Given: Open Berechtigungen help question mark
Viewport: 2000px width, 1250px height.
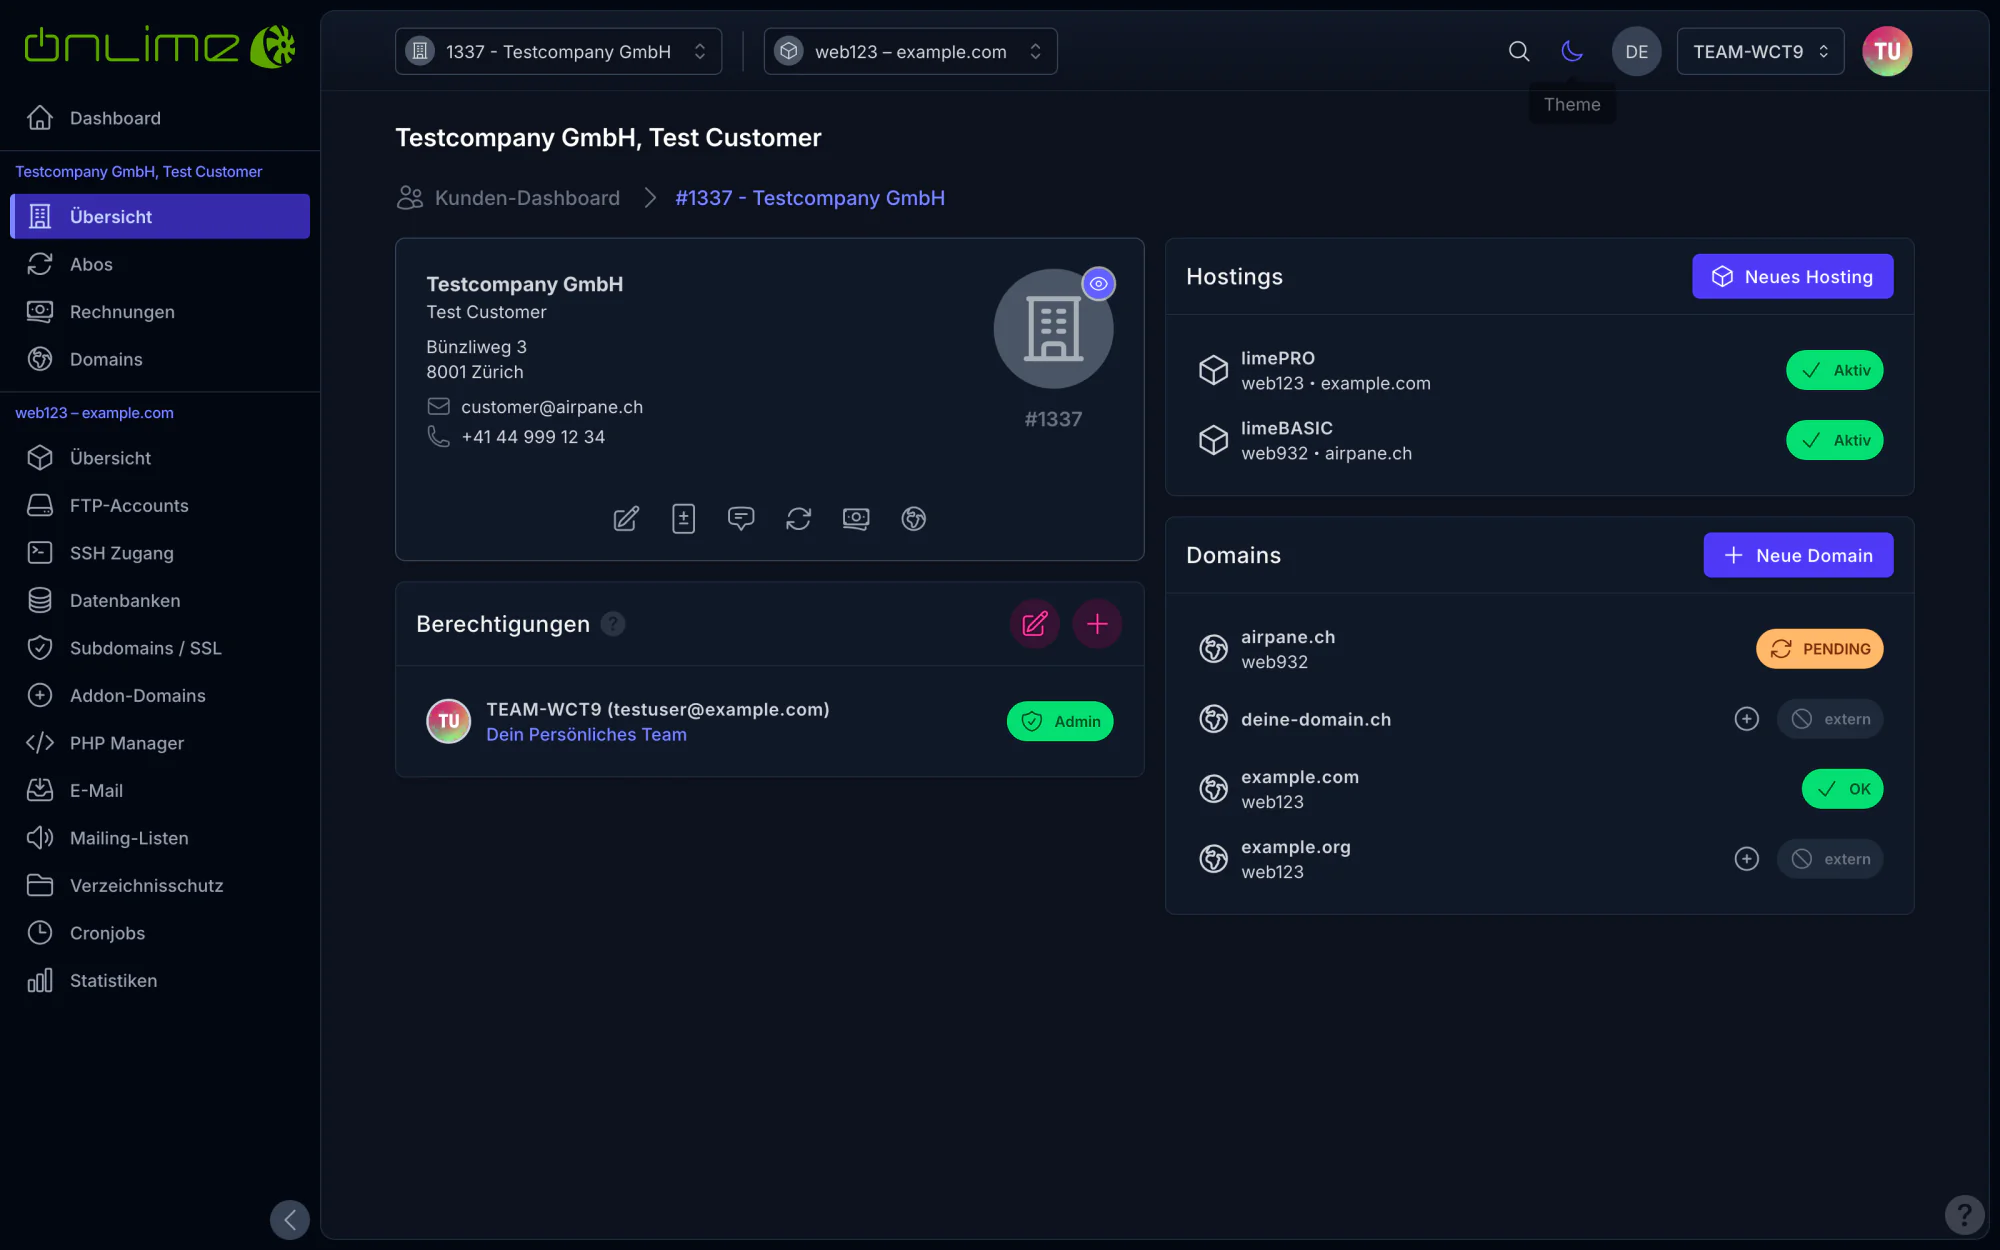Looking at the screenshot, I should [613, 624].
